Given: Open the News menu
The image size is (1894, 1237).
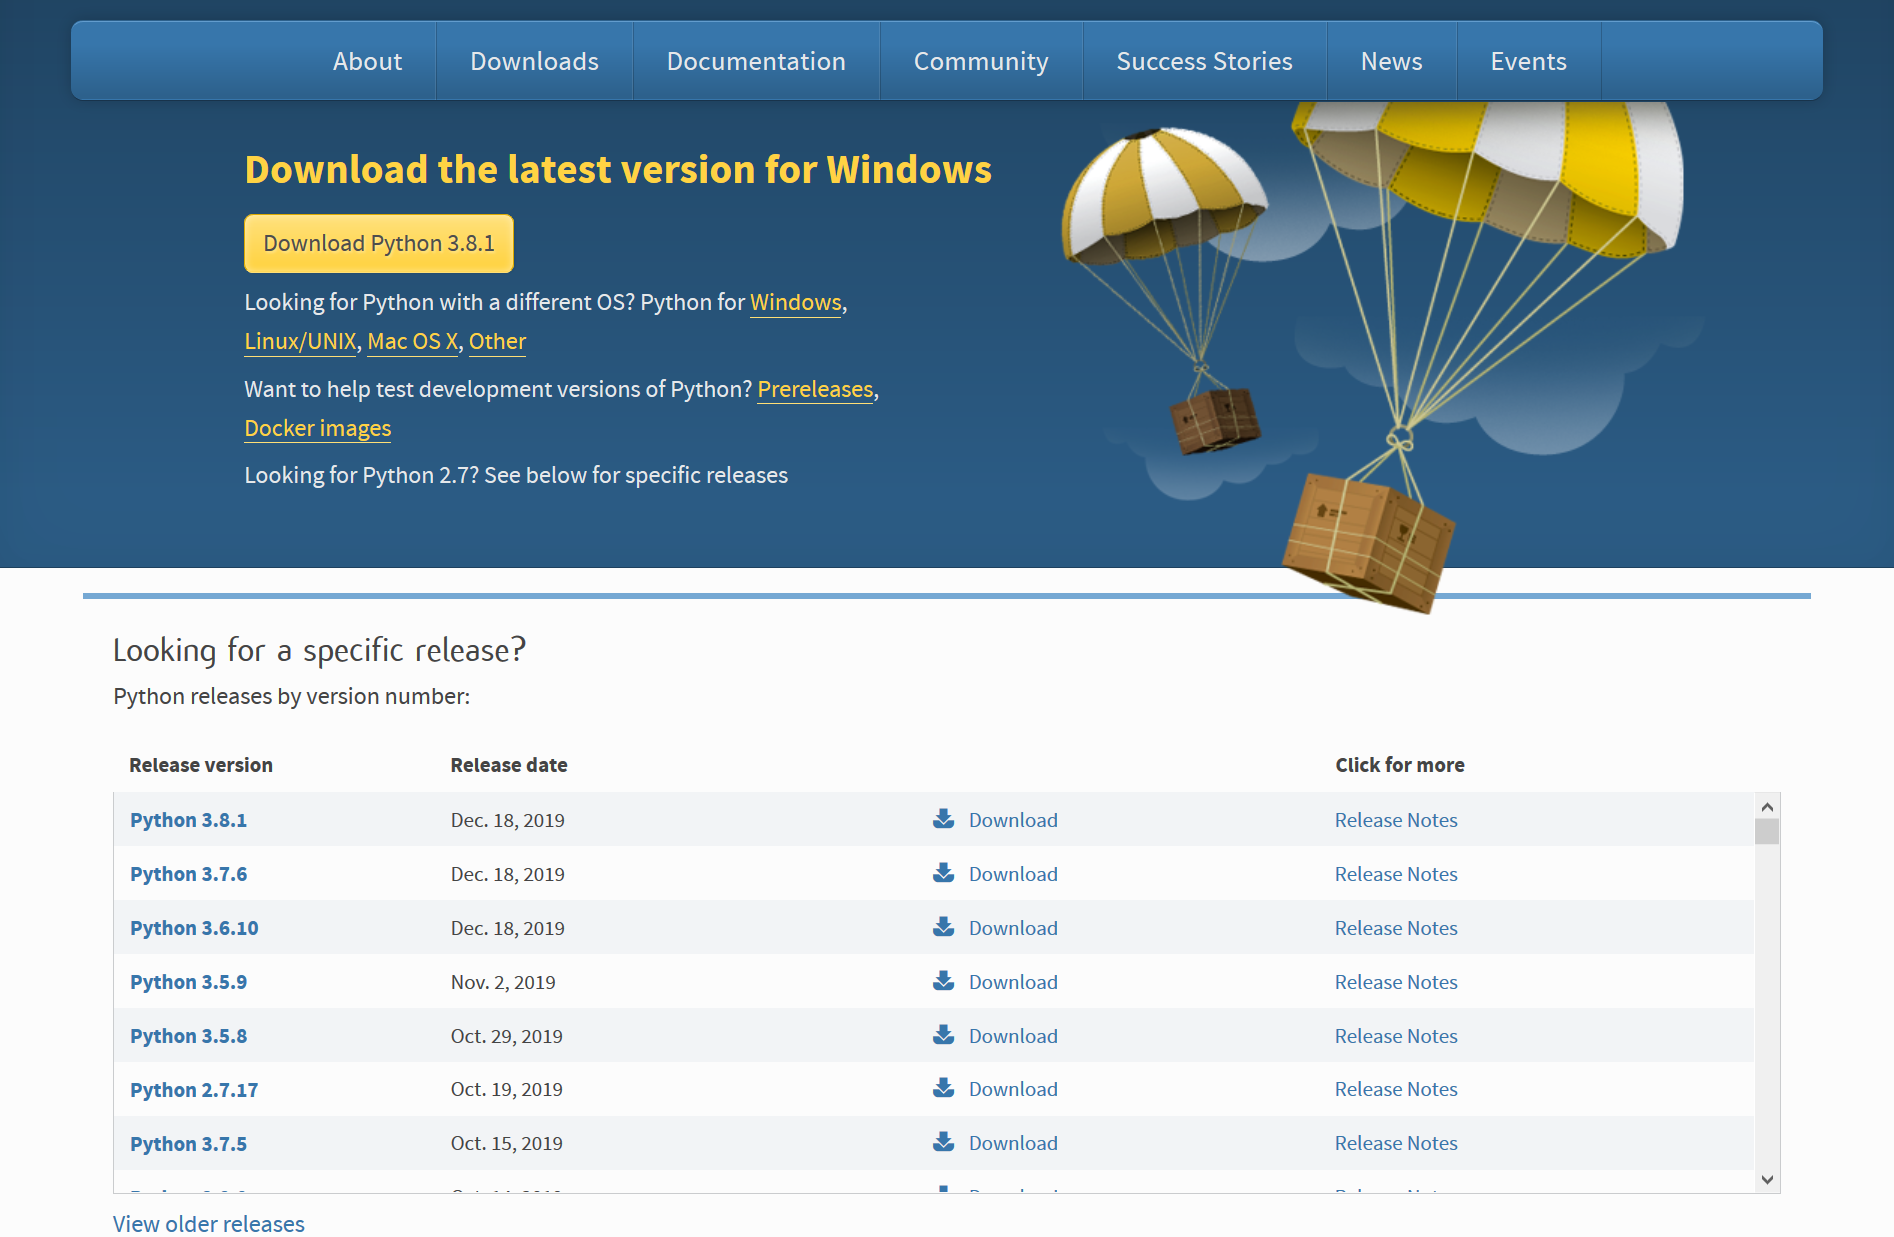Looking at the screenshot, I should (1391, 61).
